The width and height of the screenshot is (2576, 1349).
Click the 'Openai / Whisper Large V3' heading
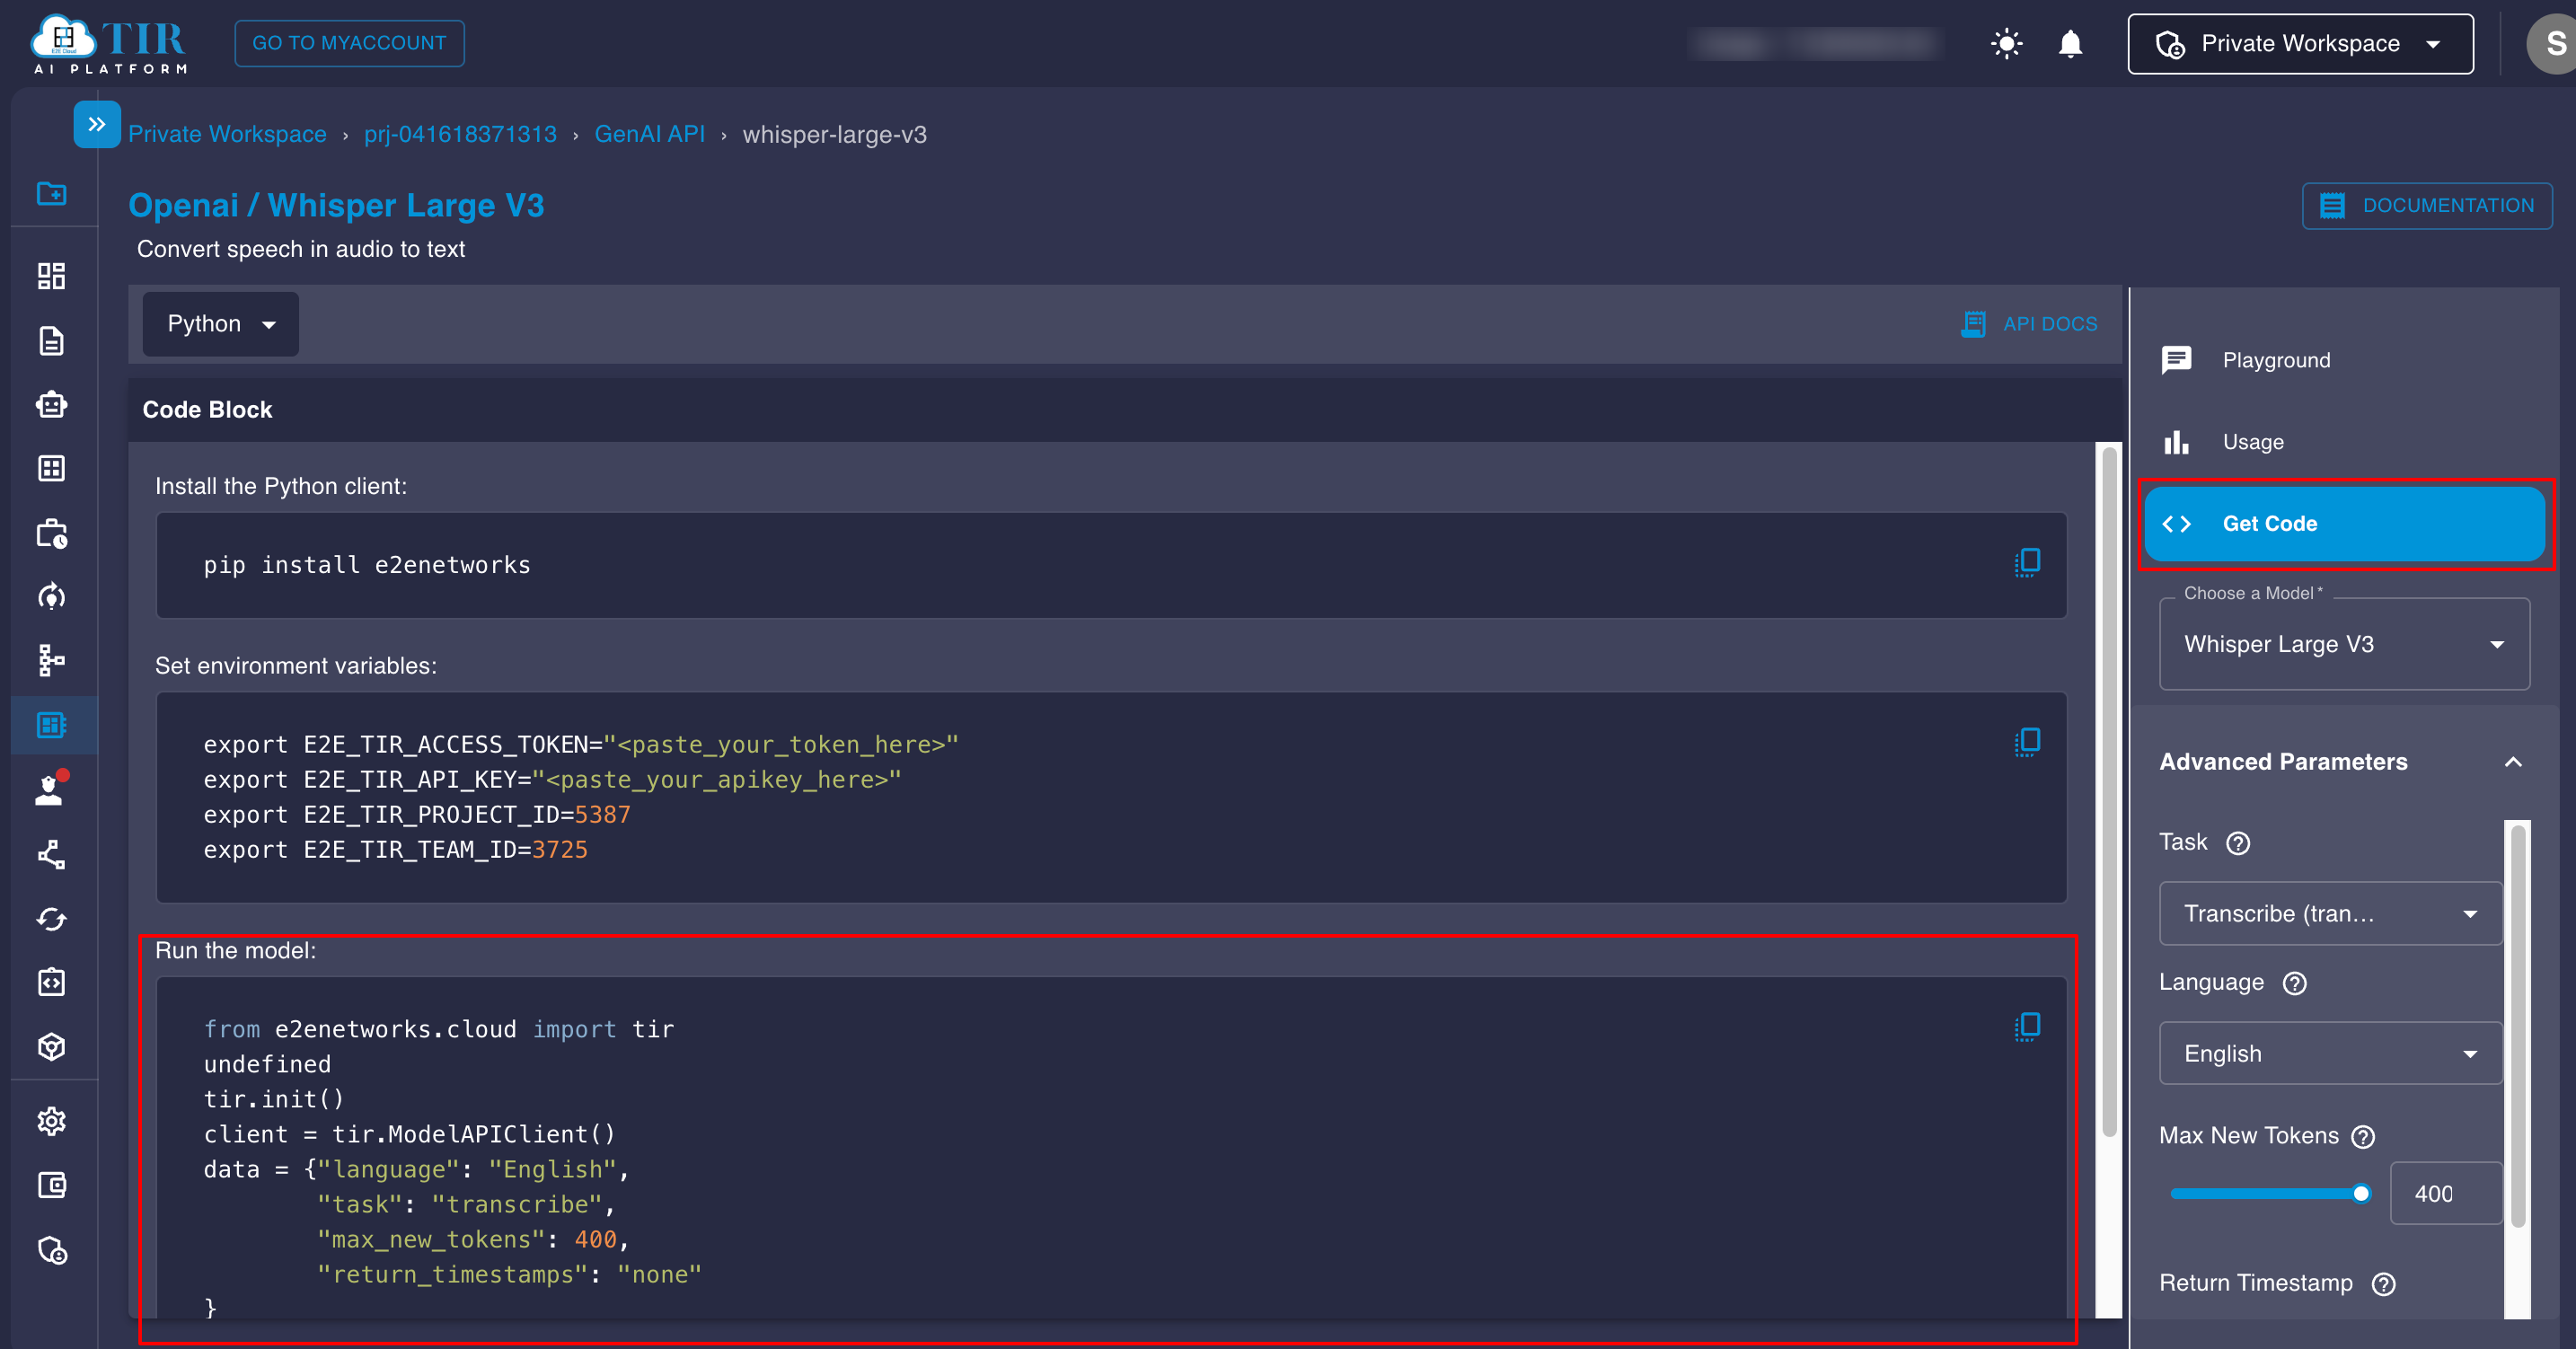click(x=336, y=205)
